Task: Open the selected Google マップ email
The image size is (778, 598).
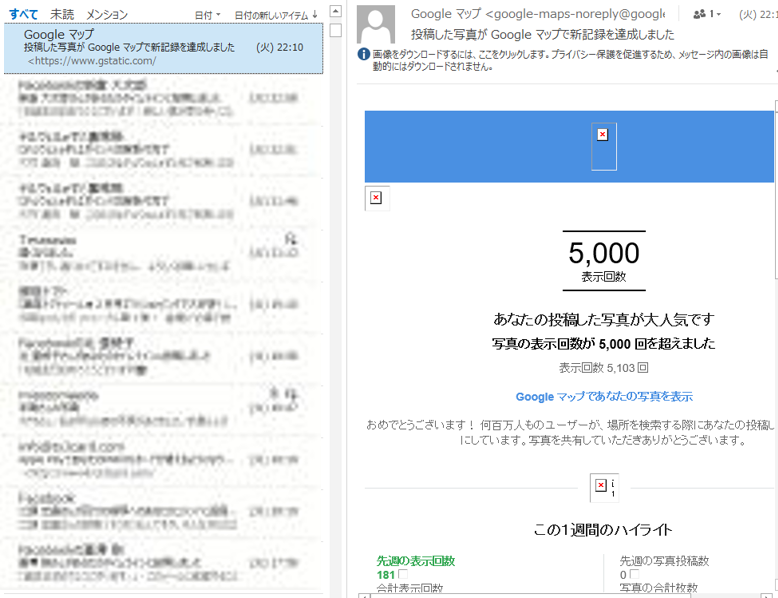Action: (163, 48)
